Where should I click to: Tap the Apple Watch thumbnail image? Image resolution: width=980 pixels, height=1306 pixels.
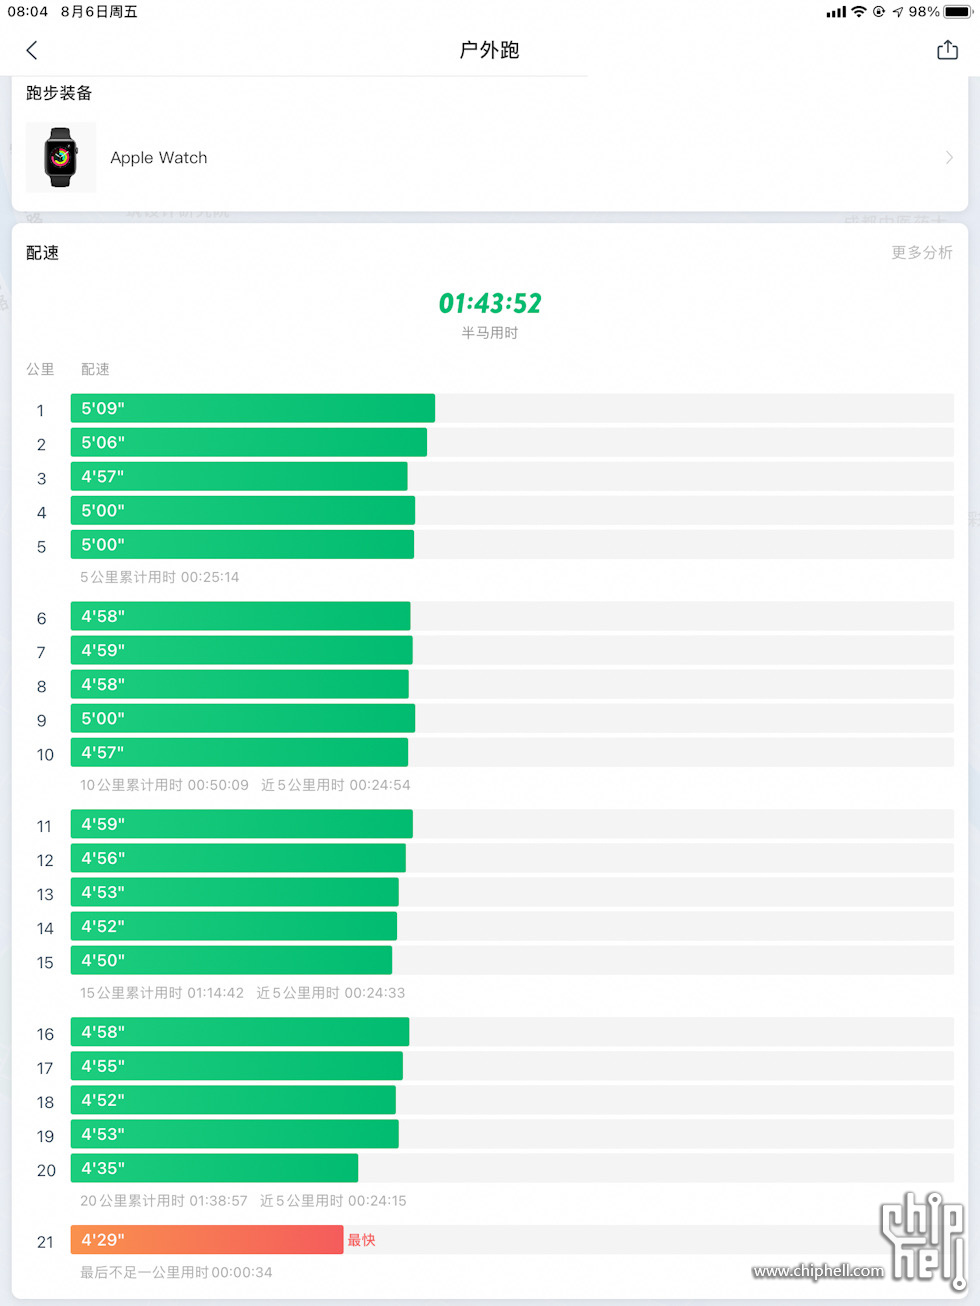tap(61, 157)
